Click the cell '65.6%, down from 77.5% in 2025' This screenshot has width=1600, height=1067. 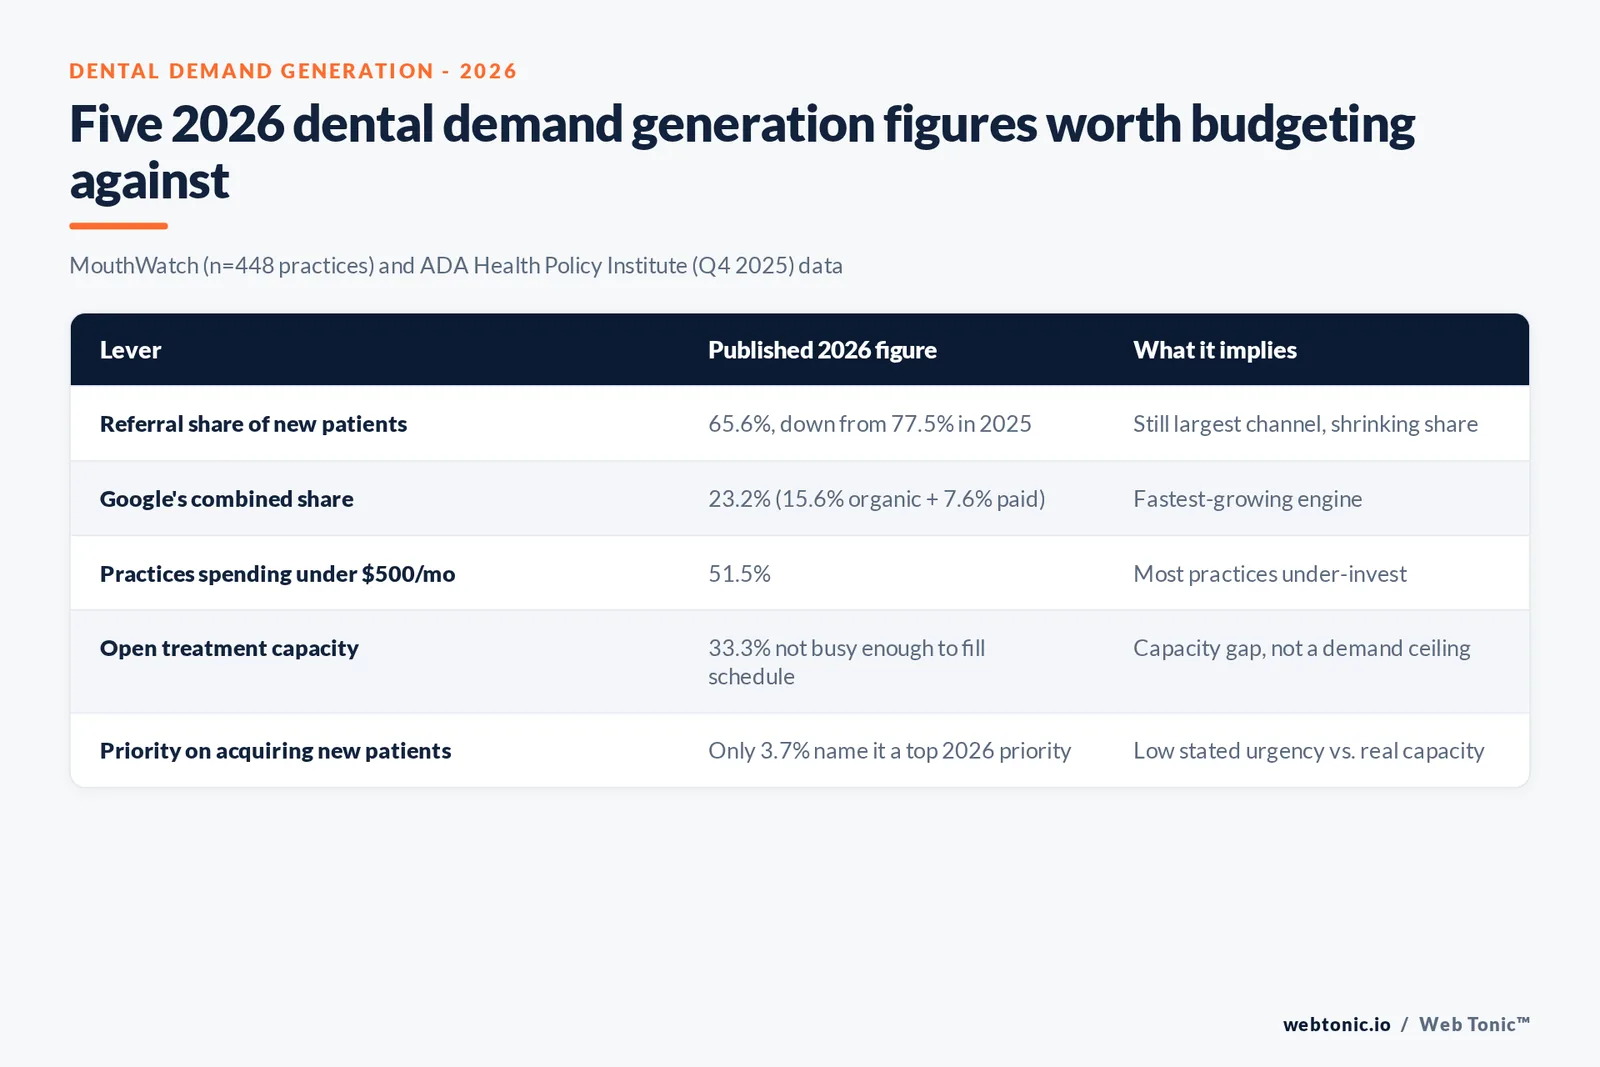coord(870,424)
